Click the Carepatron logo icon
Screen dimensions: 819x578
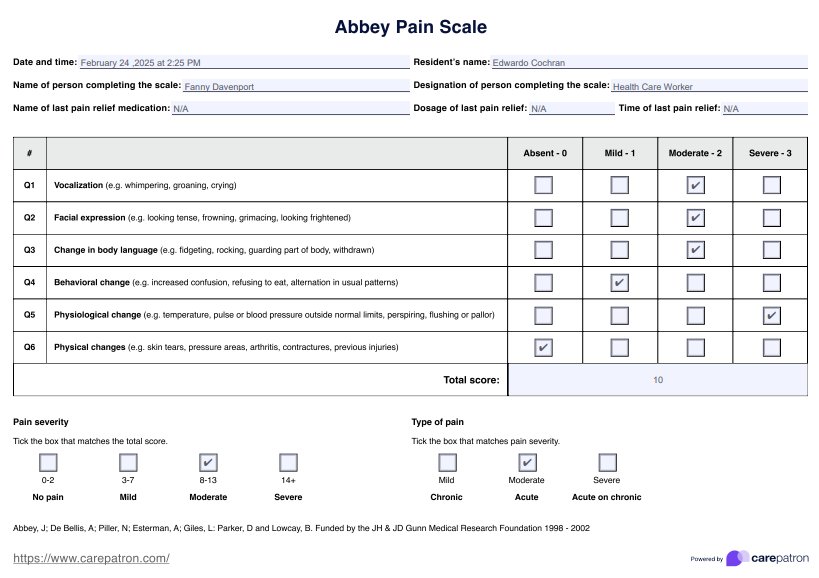[736, 558]
